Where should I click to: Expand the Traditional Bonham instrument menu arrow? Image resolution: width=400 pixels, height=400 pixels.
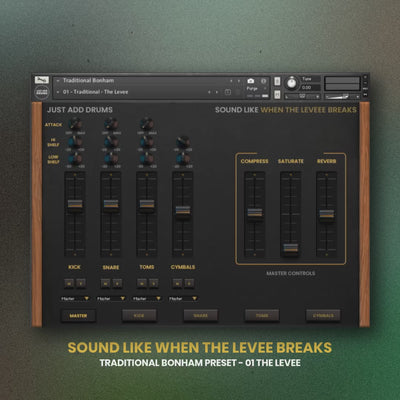pos(58,81)
